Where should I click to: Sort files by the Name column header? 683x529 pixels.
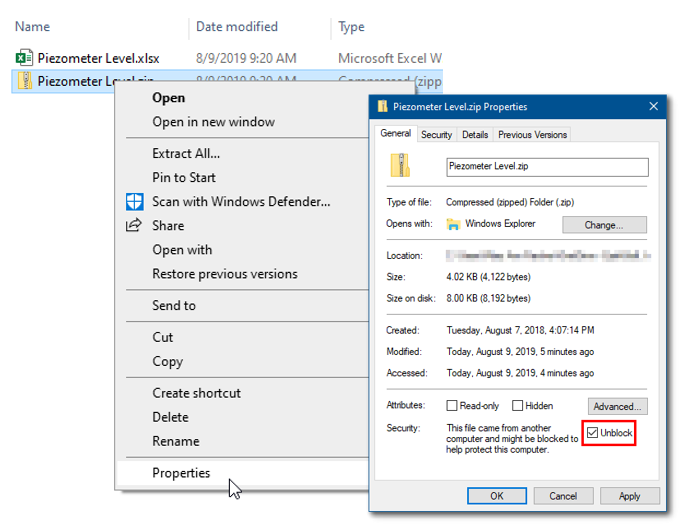[x=33, y=27]
